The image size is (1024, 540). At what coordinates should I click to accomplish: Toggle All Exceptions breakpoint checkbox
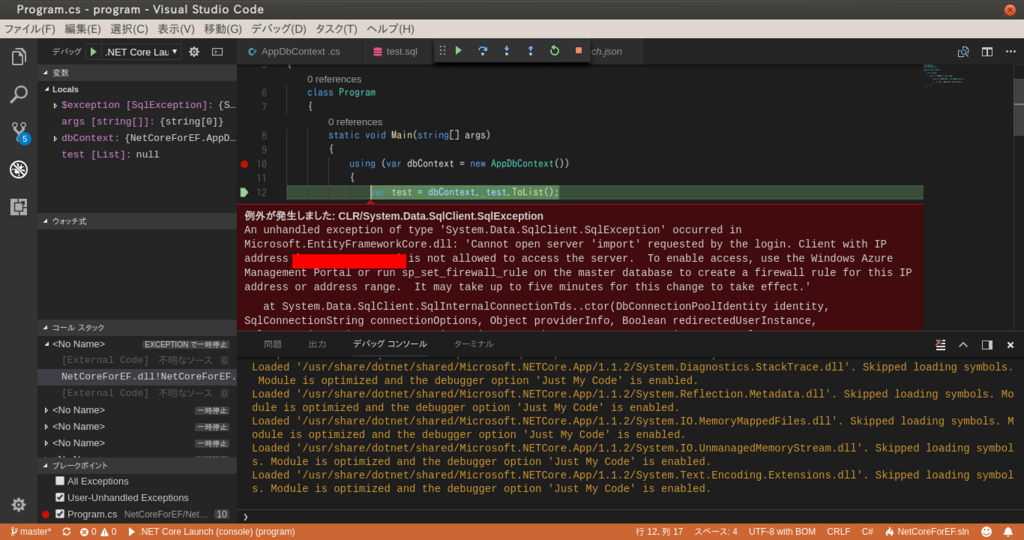click(60, 481)
